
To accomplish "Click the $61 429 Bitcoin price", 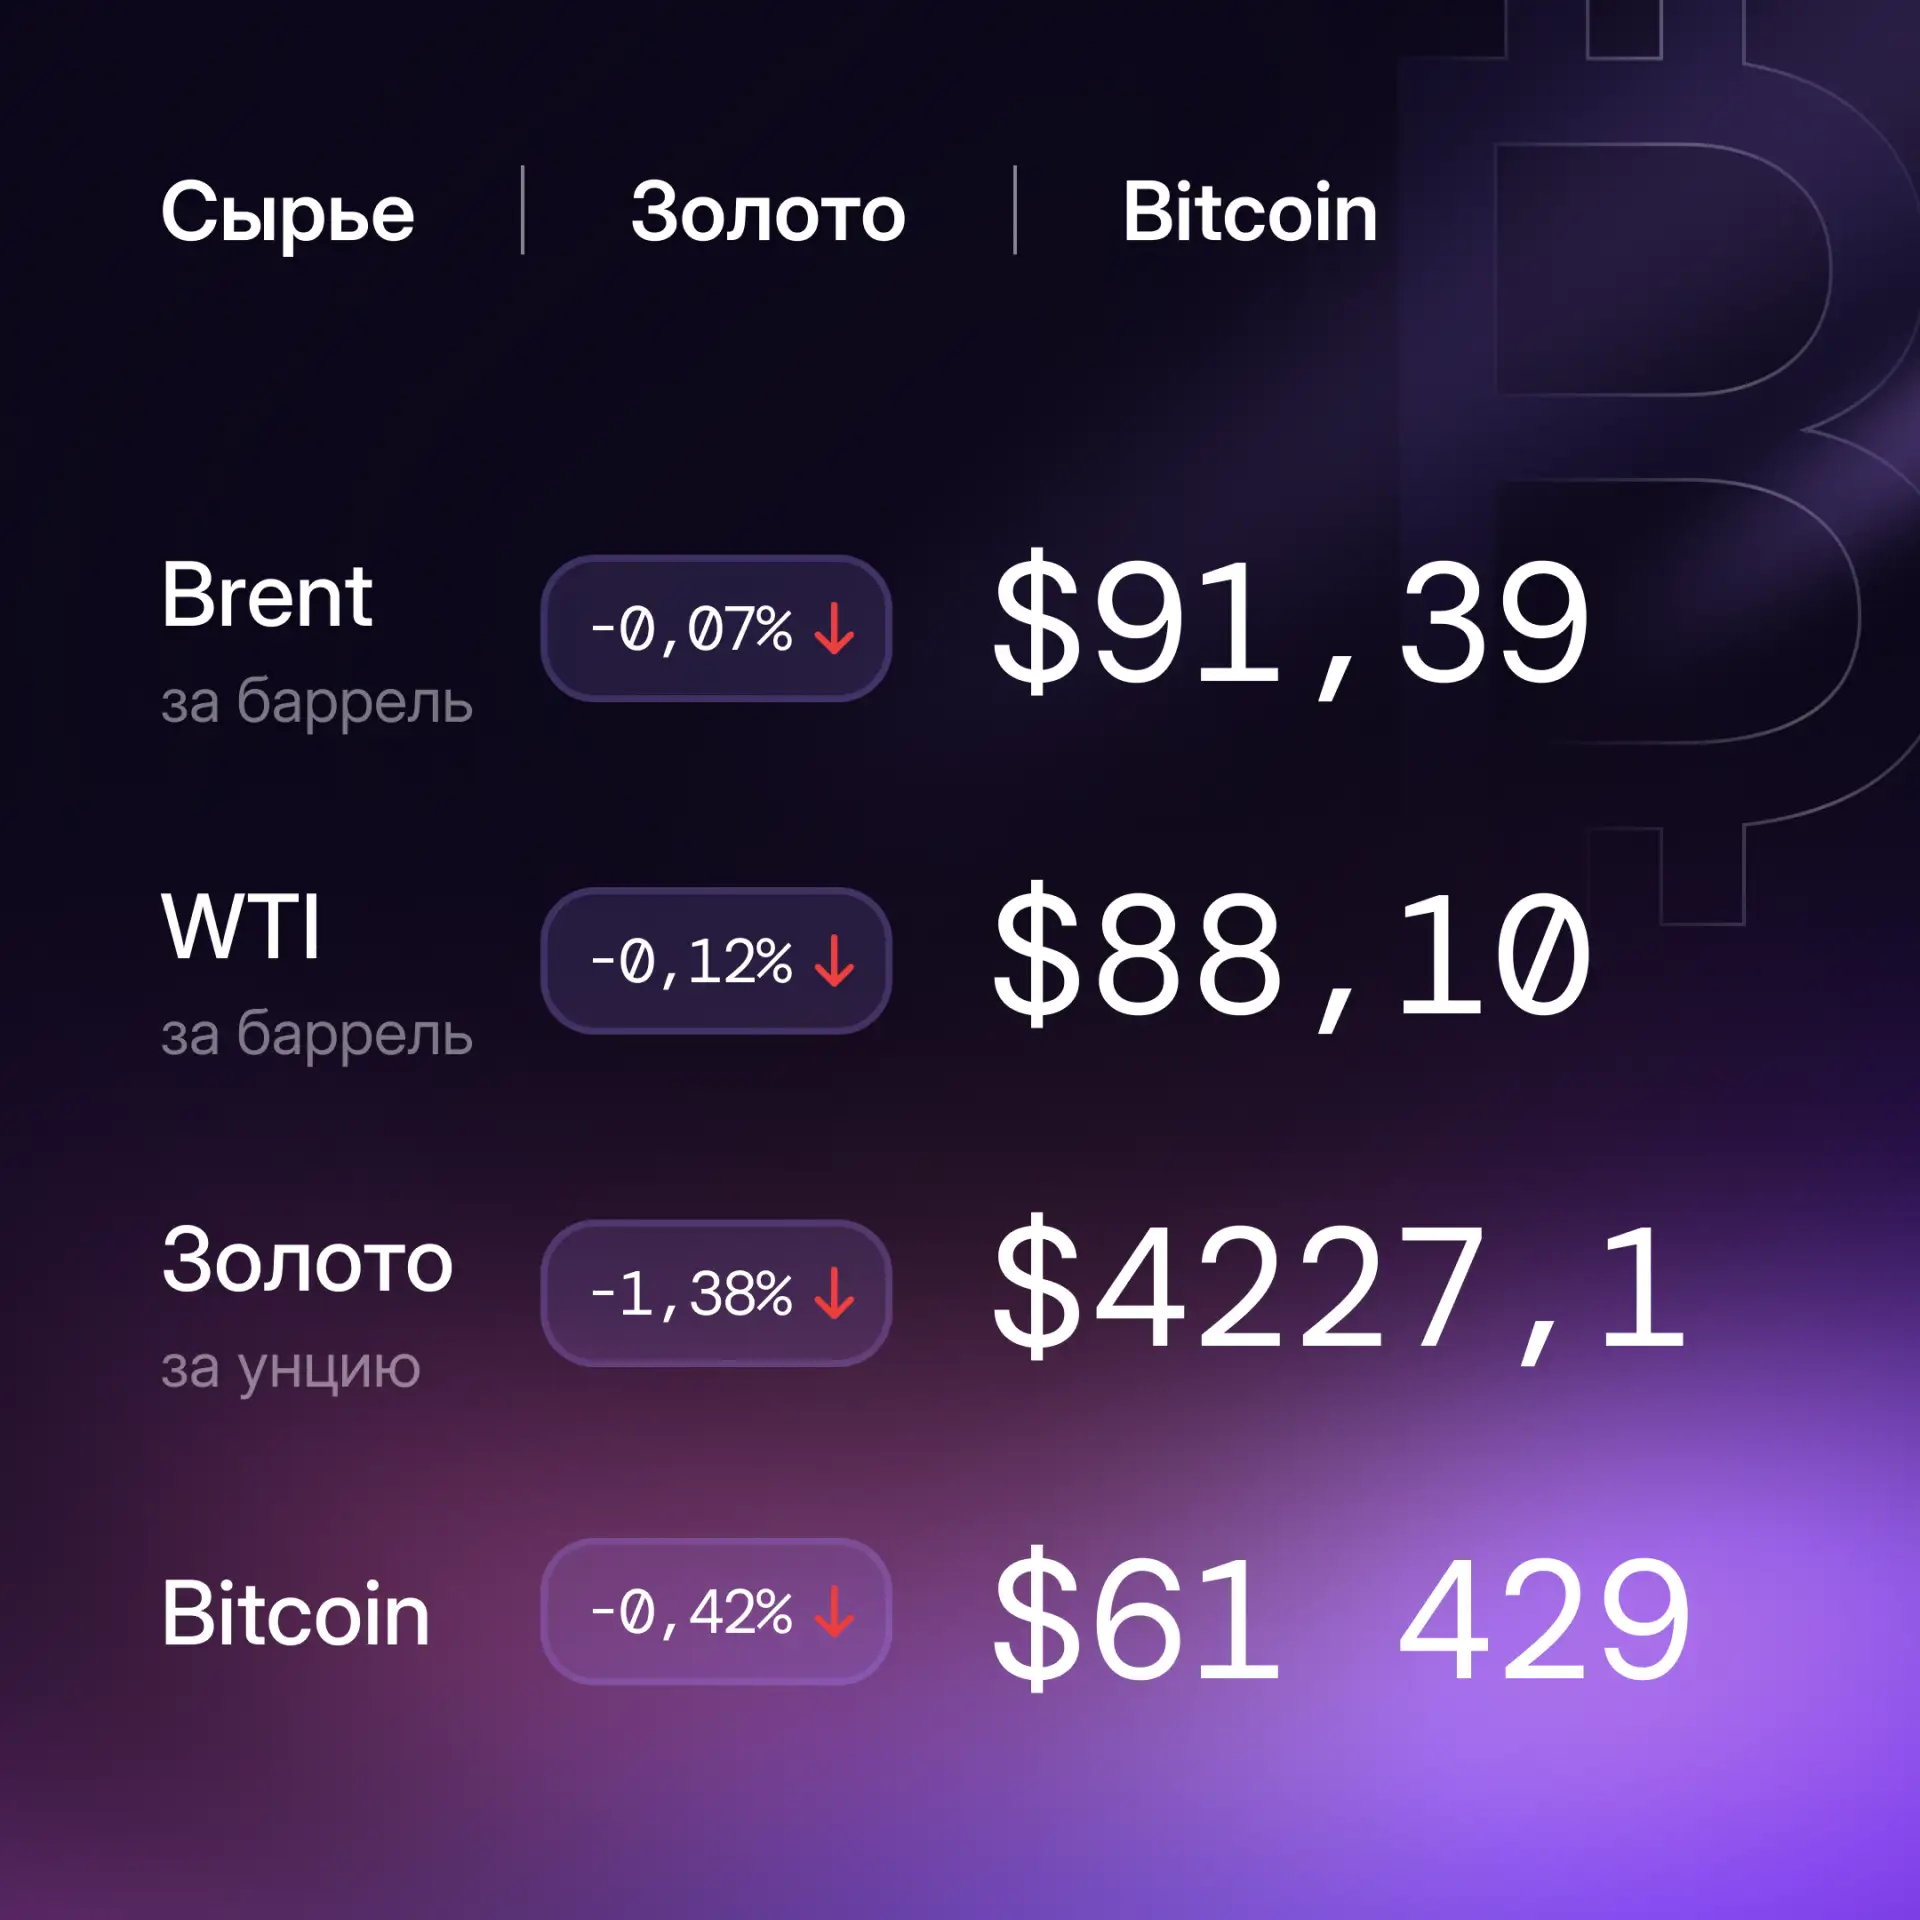I will click(x=1340, y=1619).
